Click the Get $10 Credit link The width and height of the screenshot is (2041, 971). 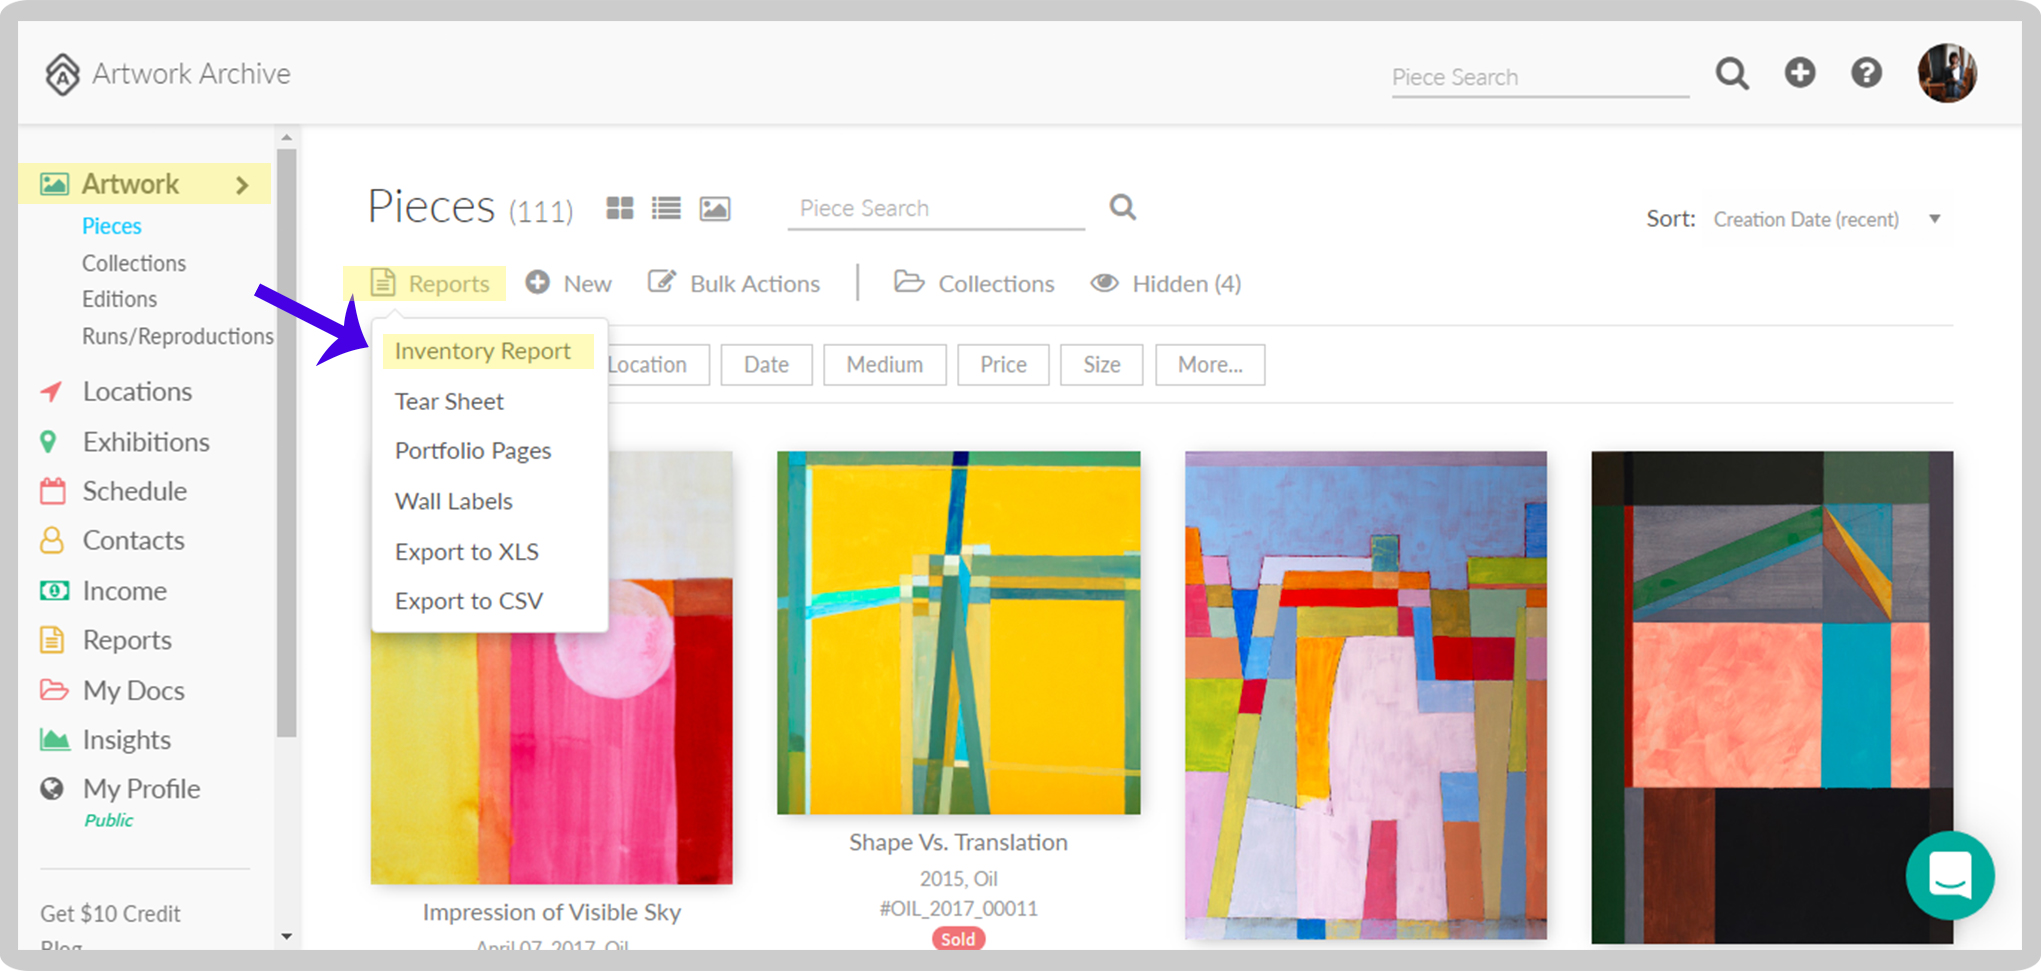(110, 913)
